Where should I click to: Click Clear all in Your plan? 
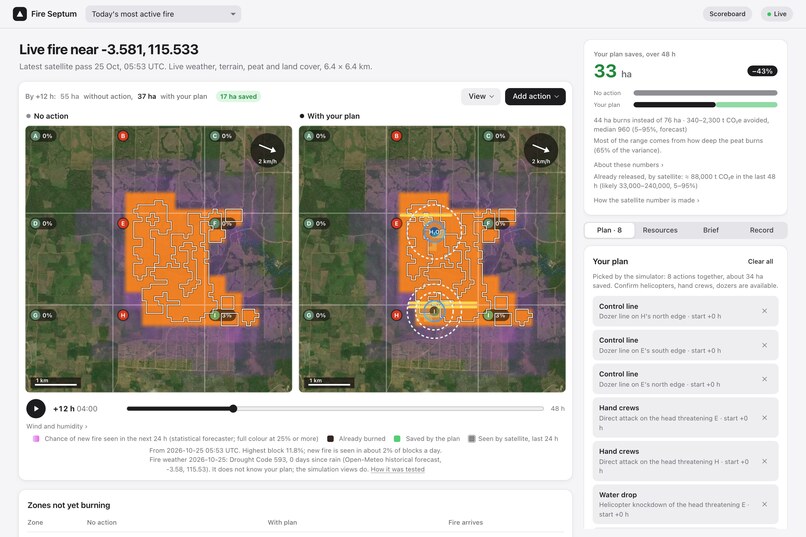760,261
